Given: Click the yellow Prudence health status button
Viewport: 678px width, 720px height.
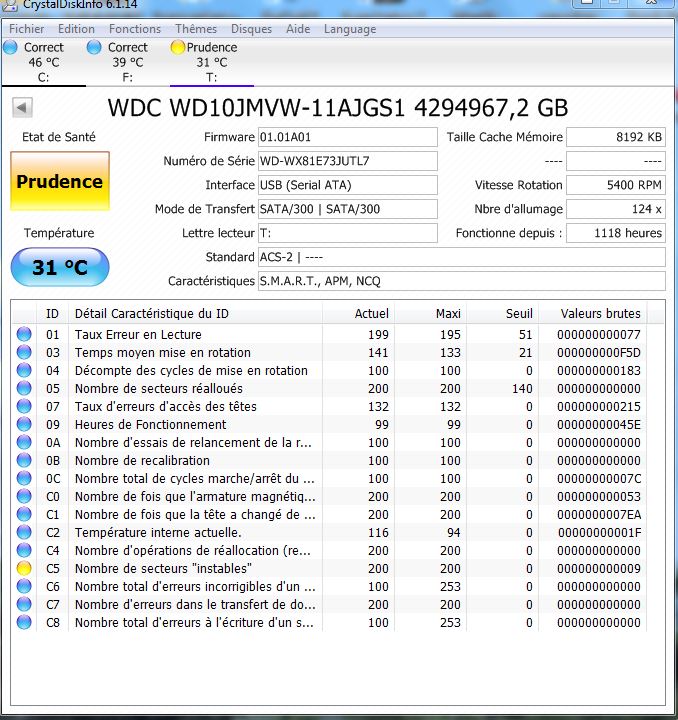Looking at the screenshot, I should (60, 181).
